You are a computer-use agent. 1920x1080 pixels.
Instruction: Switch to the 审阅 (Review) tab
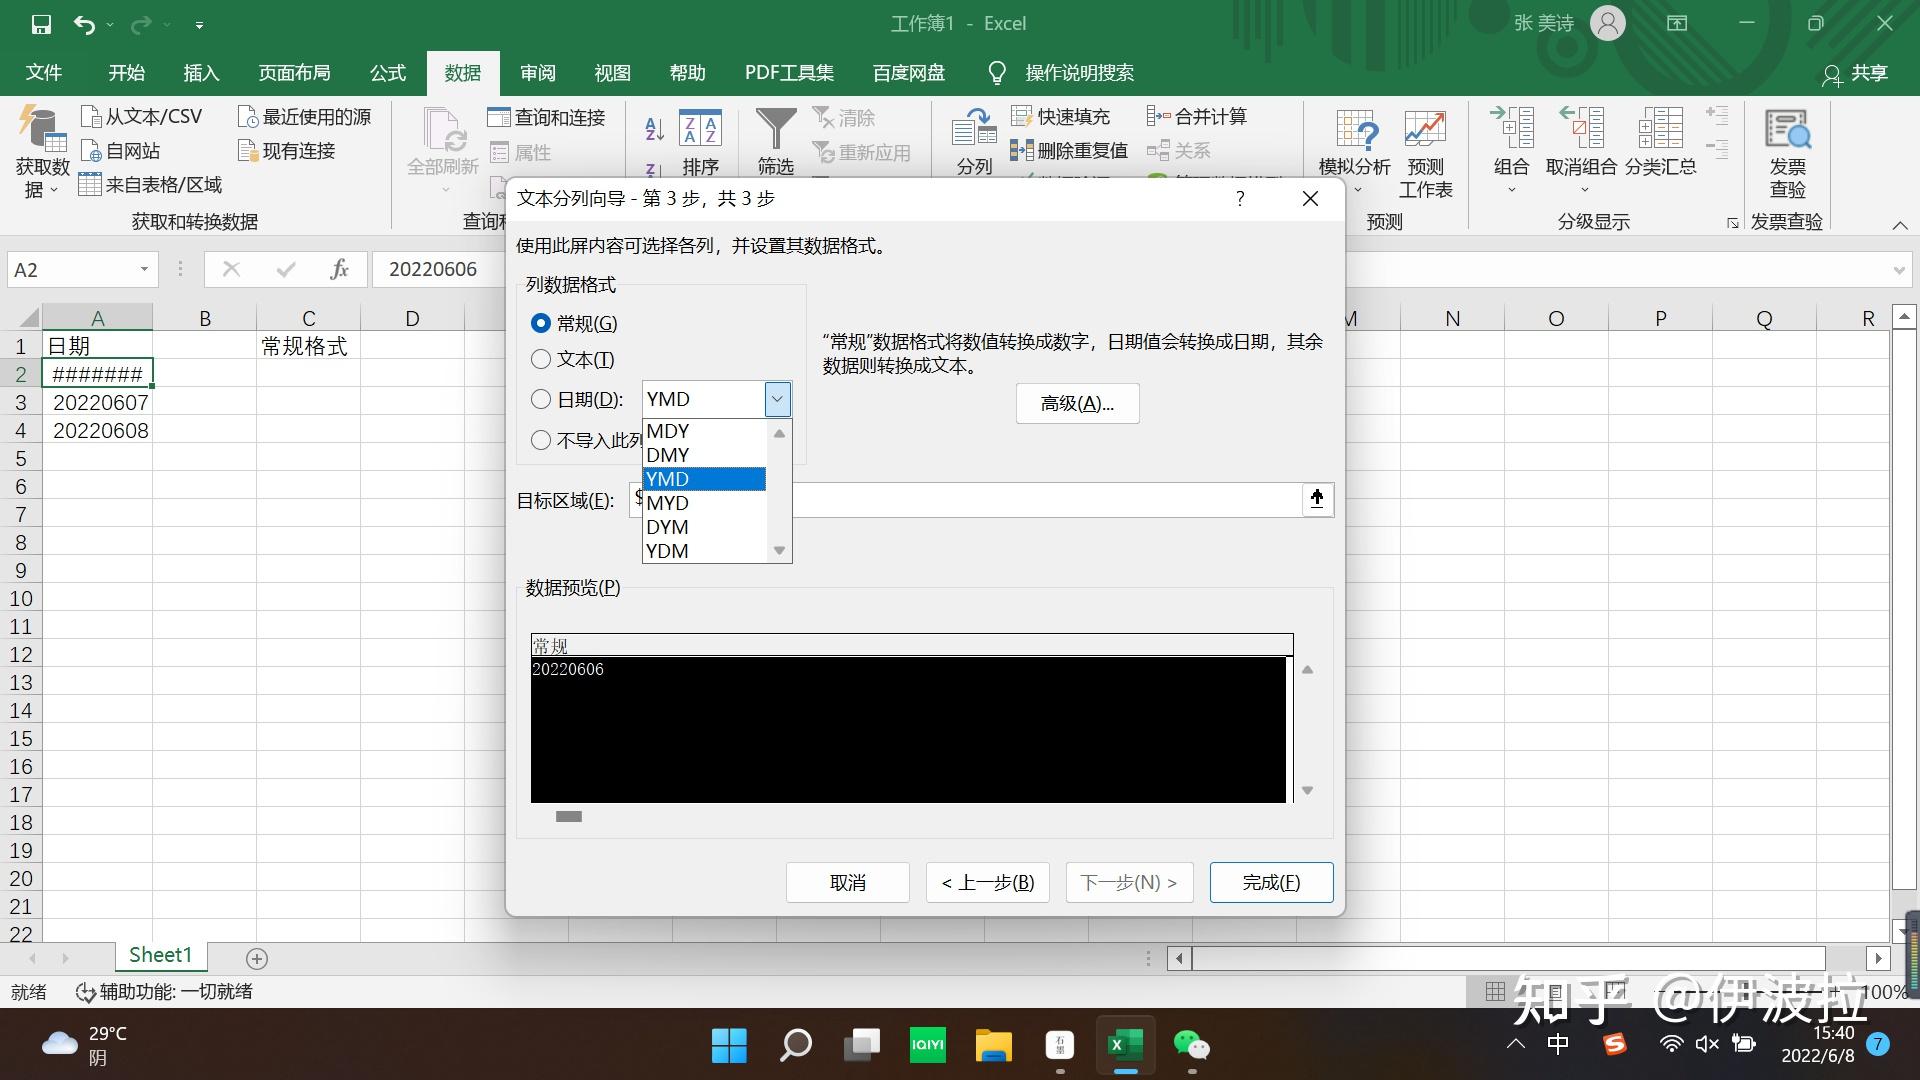click(538, 73)
